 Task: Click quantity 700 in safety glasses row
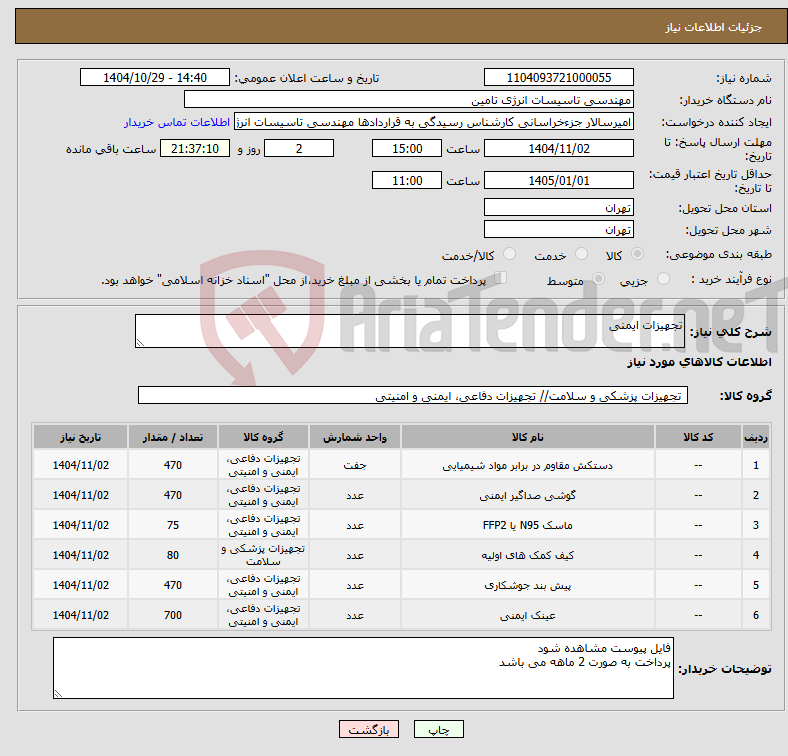click(172, 615)
